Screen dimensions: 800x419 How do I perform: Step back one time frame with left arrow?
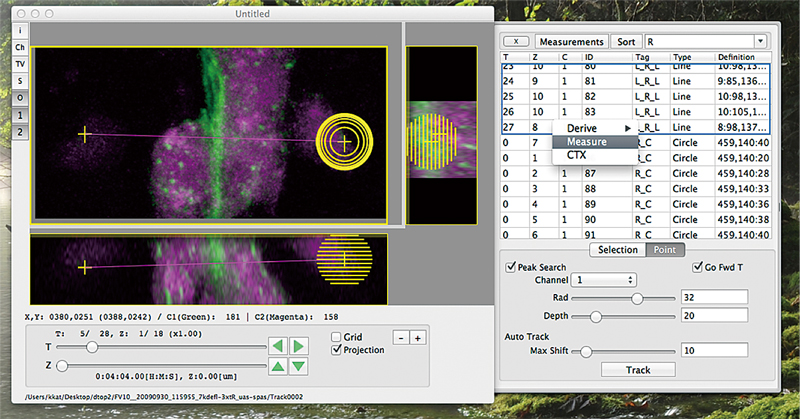coord(277,346)
